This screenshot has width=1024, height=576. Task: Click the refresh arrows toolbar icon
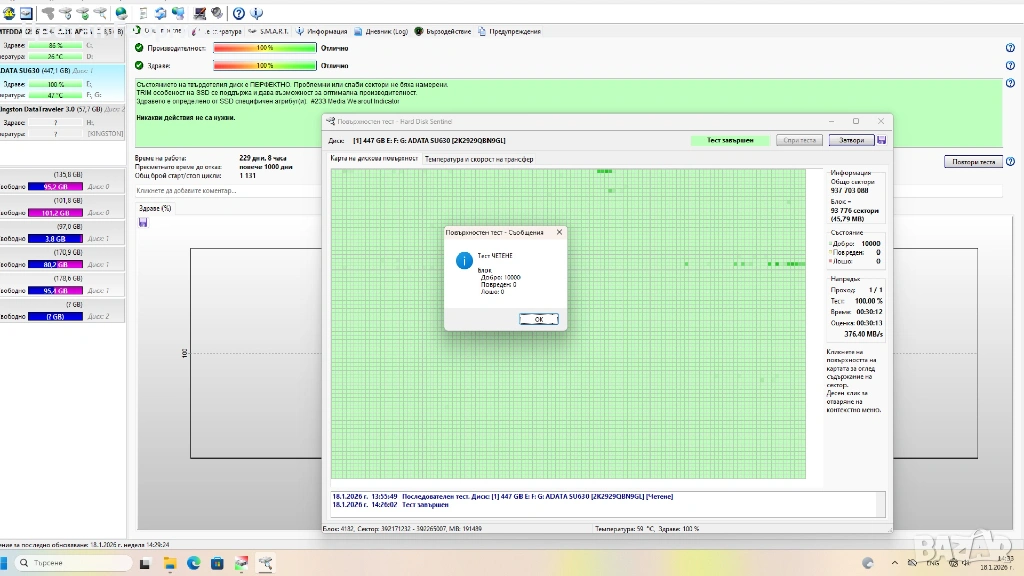pyautogui.click(x=161, y=13)
